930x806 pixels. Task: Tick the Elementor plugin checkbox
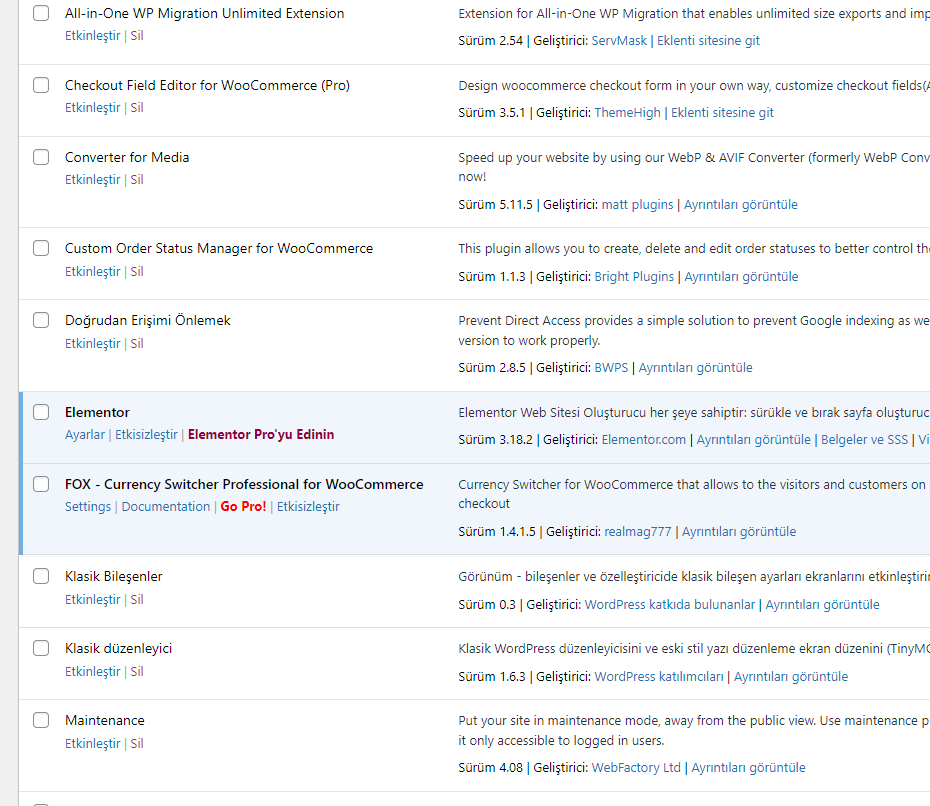point(41,412)
